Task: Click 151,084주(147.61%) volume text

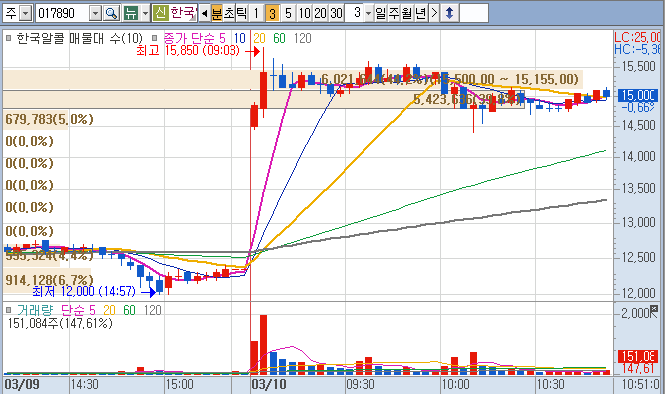Action: pyautogui.click(x=60, y=324)
